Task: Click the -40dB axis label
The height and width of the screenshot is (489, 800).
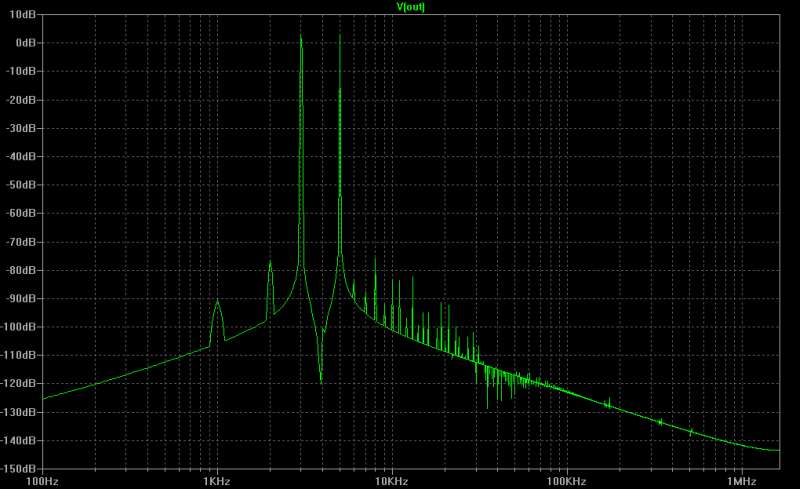Action: tap(21, 156)
